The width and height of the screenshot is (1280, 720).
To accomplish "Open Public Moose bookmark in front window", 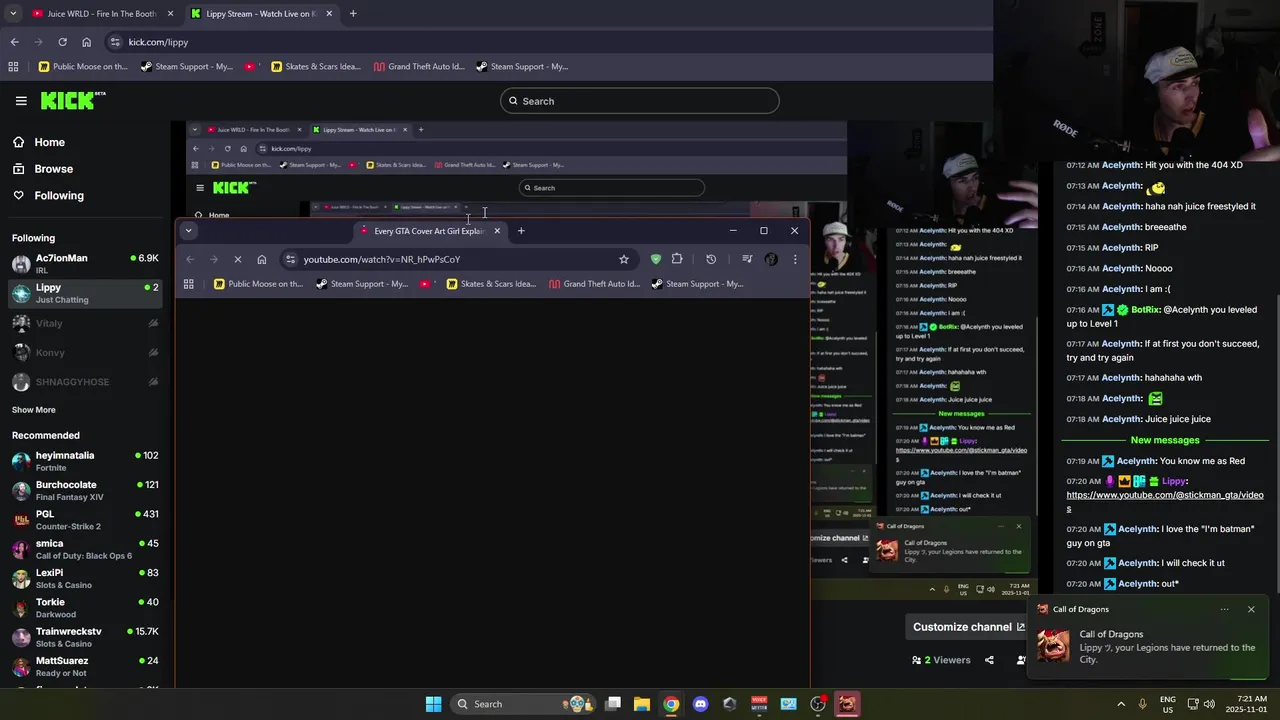I will tap(258, 284).
